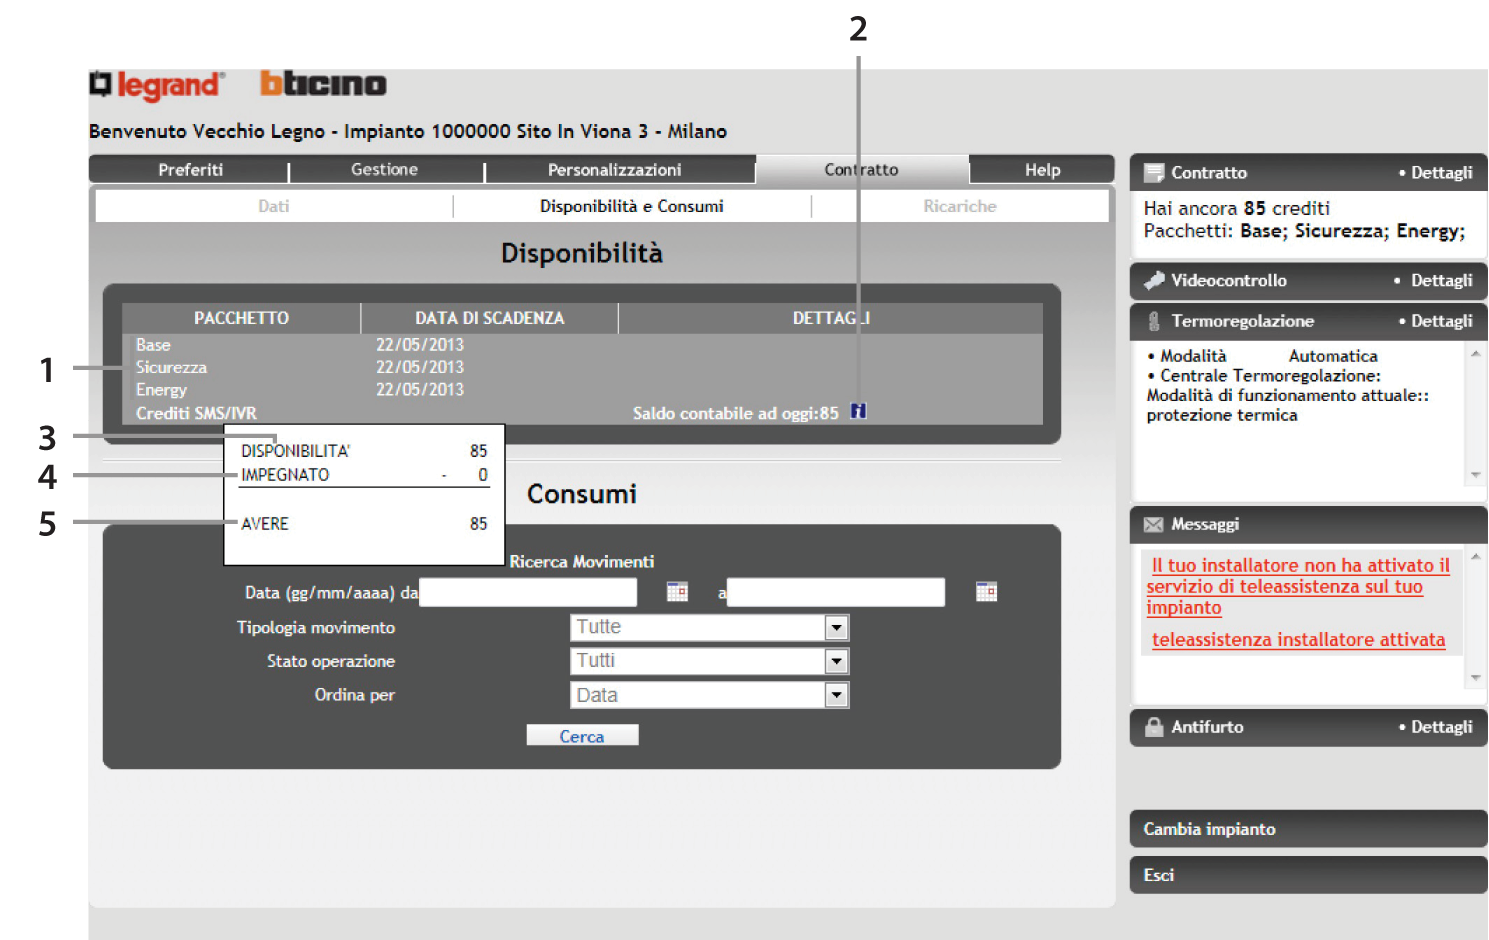This screenshot has width=1489, height=940.
Task: Click the end date 'a' input field
Action: click(x=836, y=592)
